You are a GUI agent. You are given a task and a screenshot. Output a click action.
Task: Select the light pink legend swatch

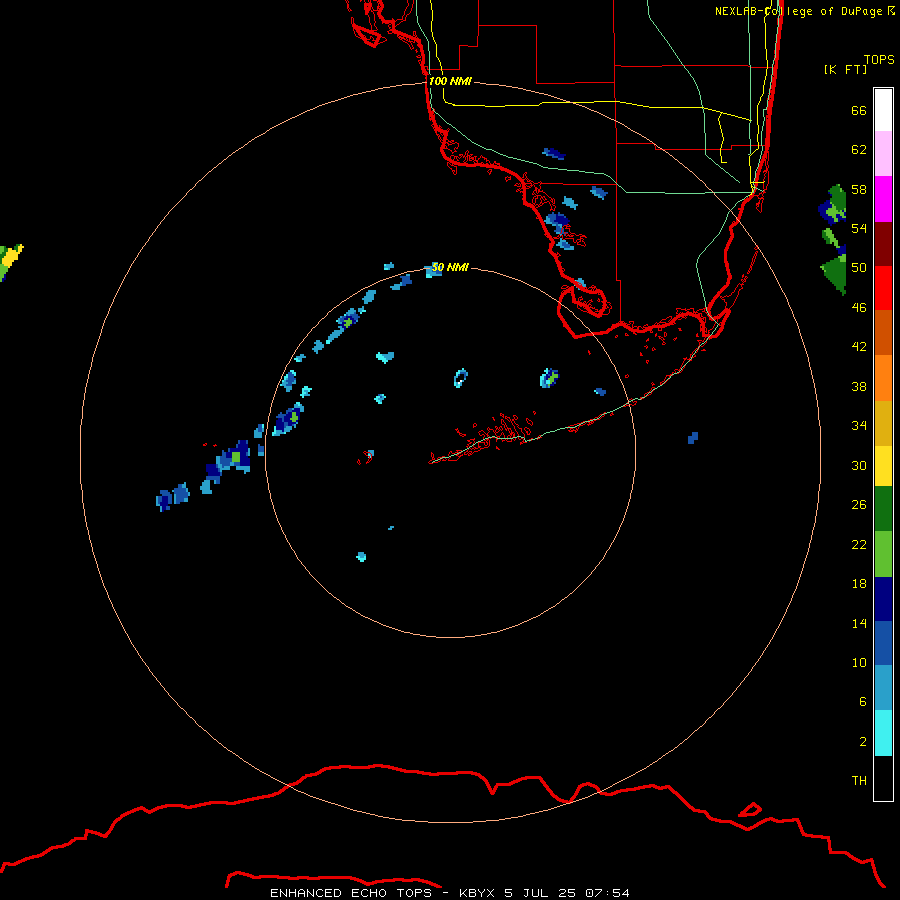(x=883, y=153)
